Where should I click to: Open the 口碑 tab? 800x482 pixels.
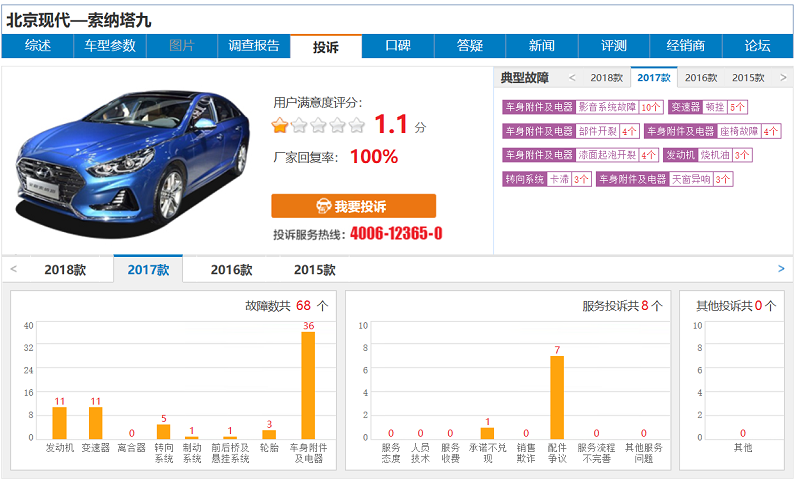click(x=398, y=46)
